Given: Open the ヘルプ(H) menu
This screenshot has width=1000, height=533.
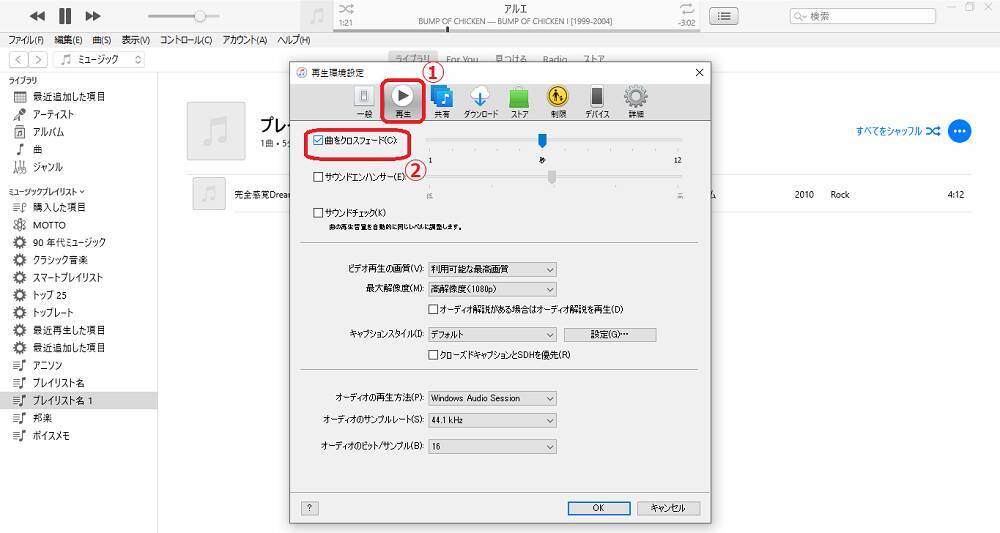Looking at the screenshot, I should click(293, 40).
